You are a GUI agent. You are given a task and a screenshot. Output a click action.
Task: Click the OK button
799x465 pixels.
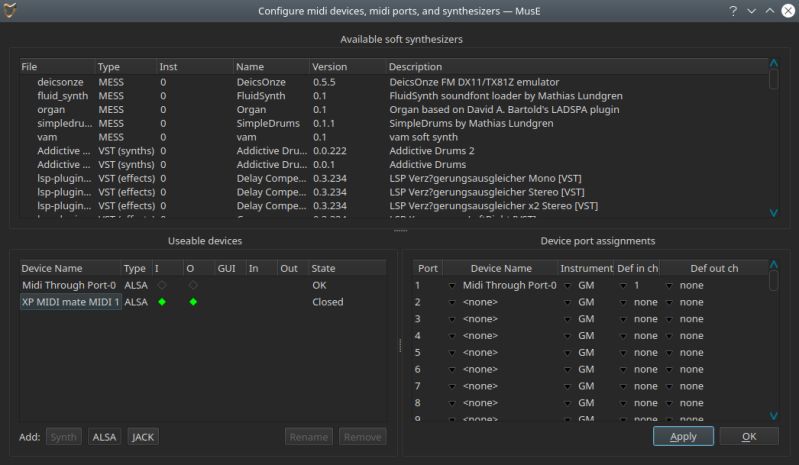pos(749,436)
